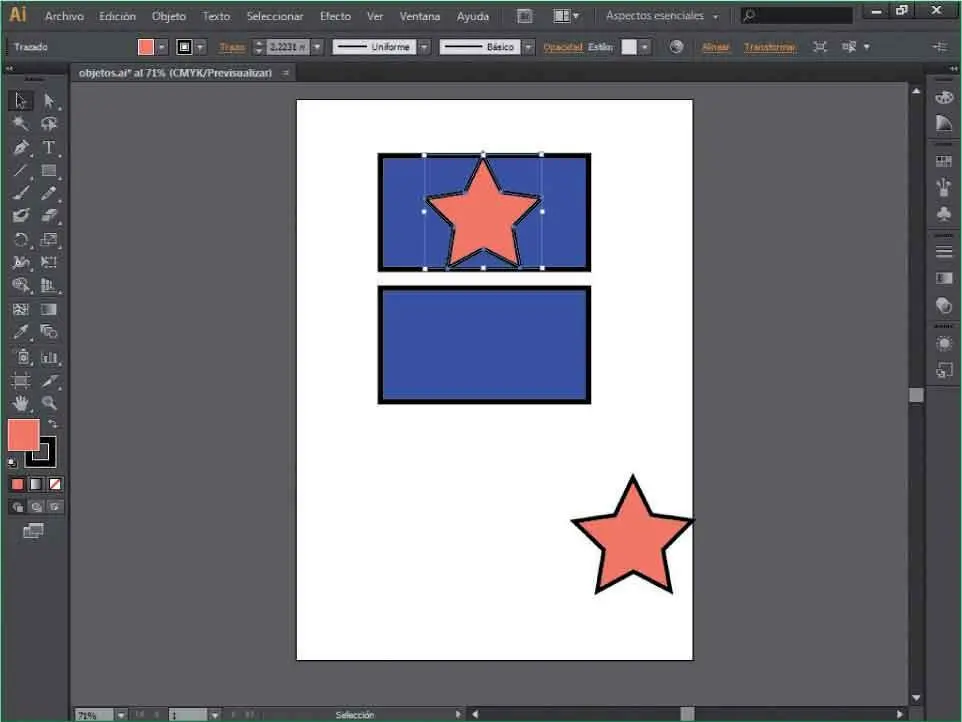Select the Rectangle tool

(49, 171)
